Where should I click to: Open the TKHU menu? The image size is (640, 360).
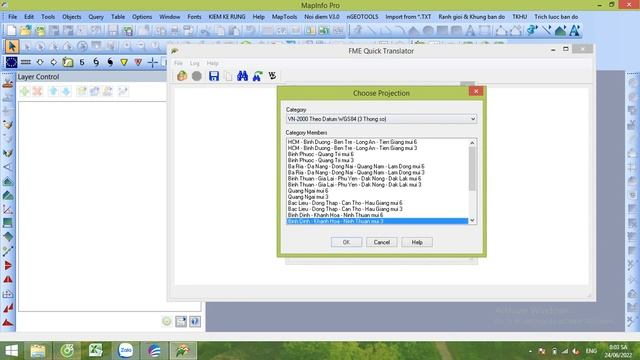520,17
